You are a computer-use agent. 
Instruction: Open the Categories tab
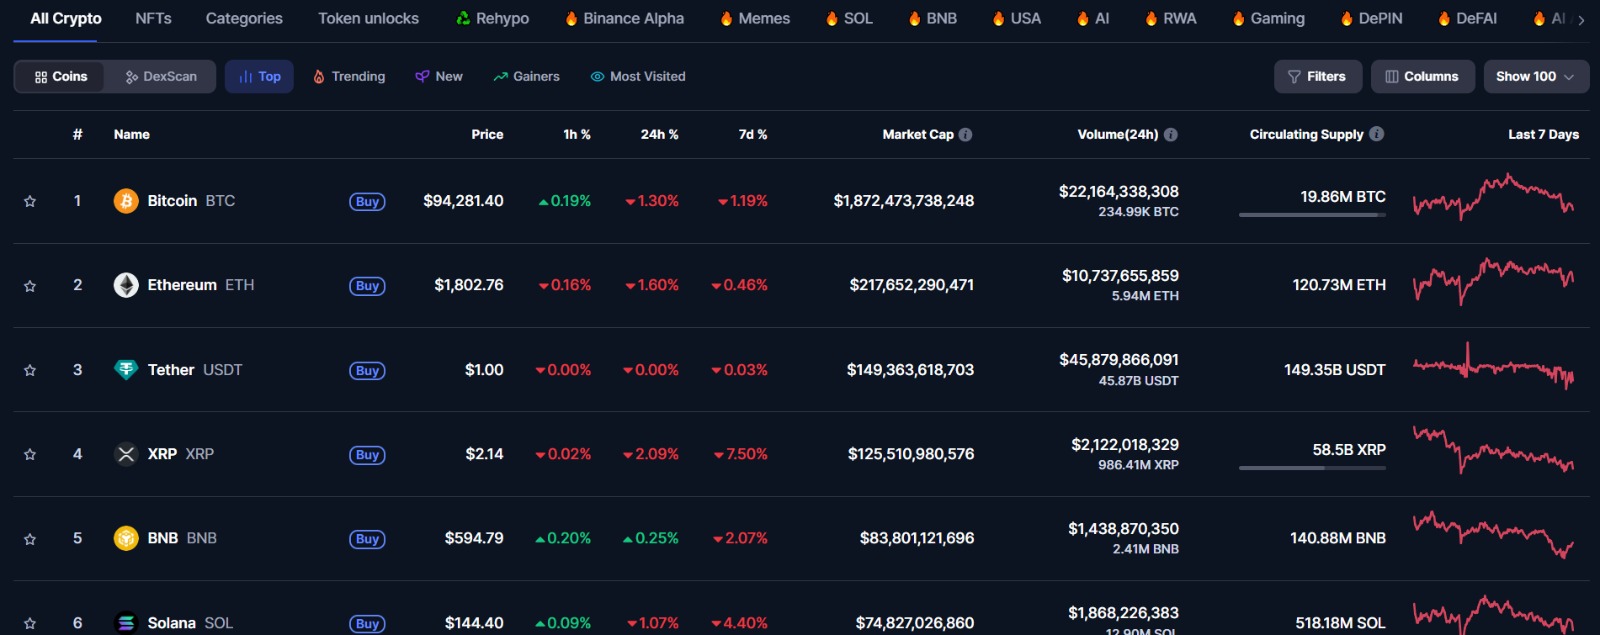tap(244, 18)
